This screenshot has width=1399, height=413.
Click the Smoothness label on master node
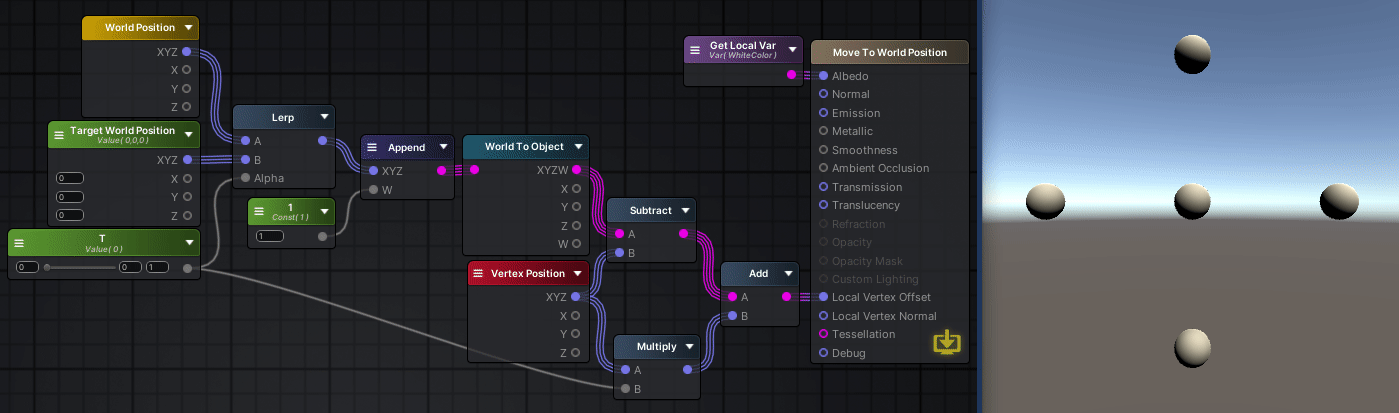pyautogui.click(x=865, y=150)
